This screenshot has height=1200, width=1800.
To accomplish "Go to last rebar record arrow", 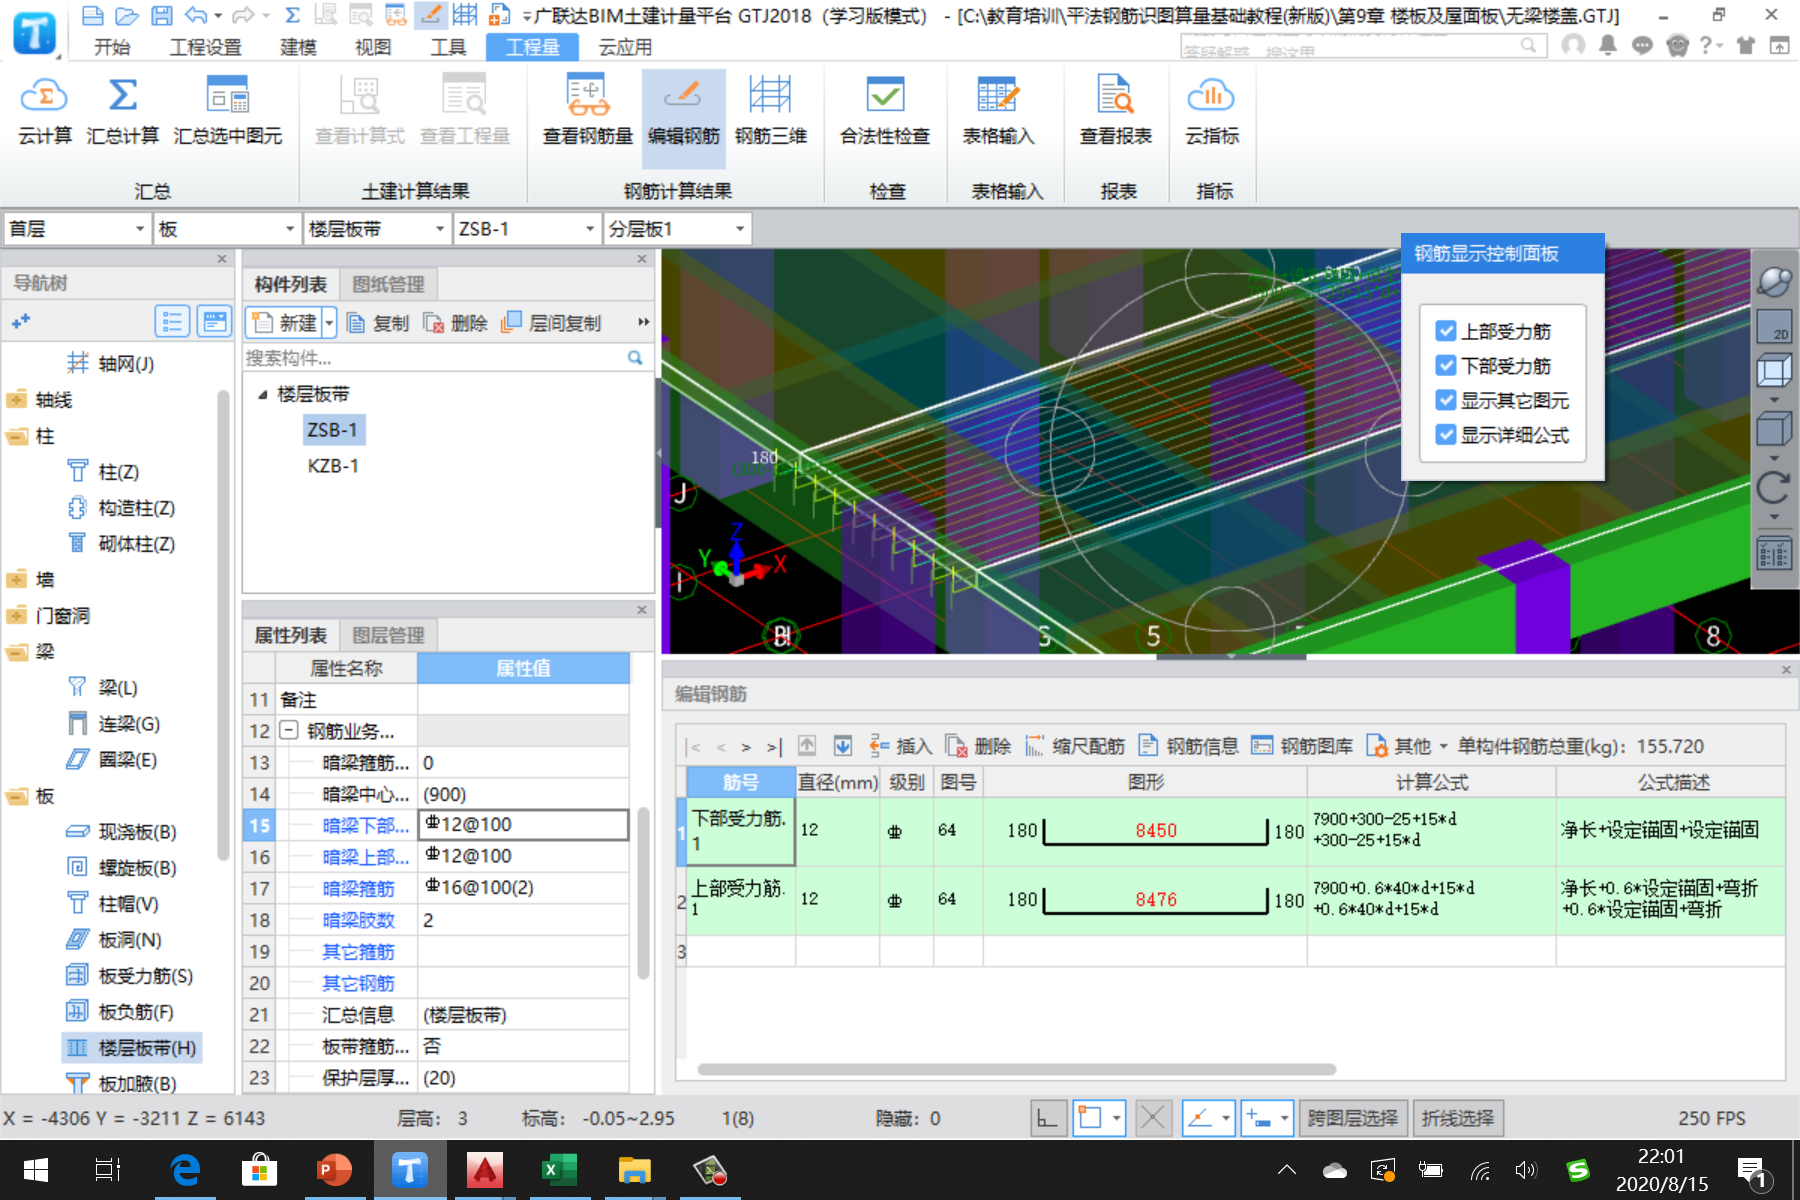I will [x=773, y=746].
